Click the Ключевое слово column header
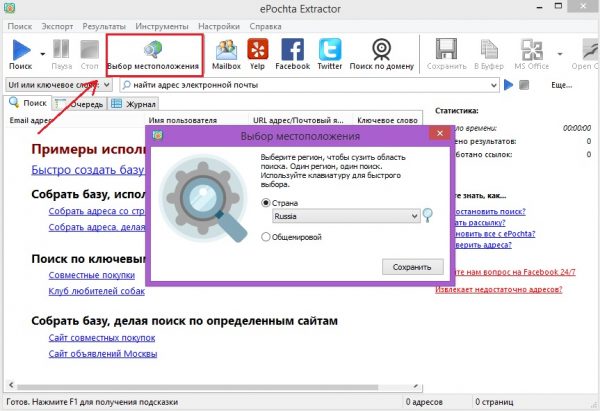Viewport: 600px width, 411px height. (x=387, y=120)
